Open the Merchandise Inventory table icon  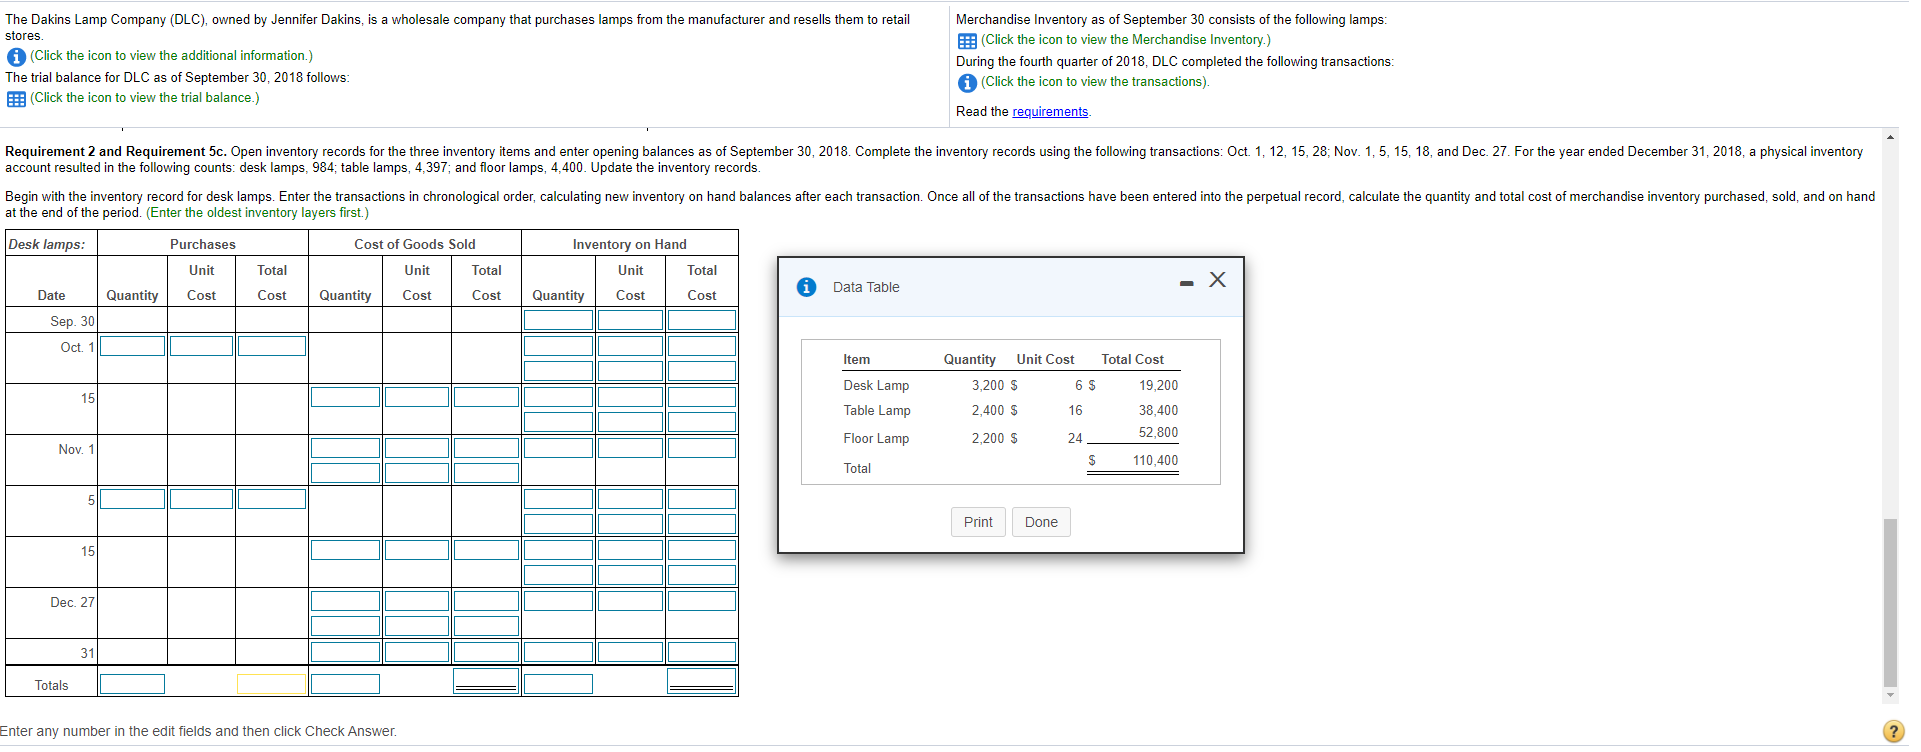pyautogui.click(x=967, y=41)
